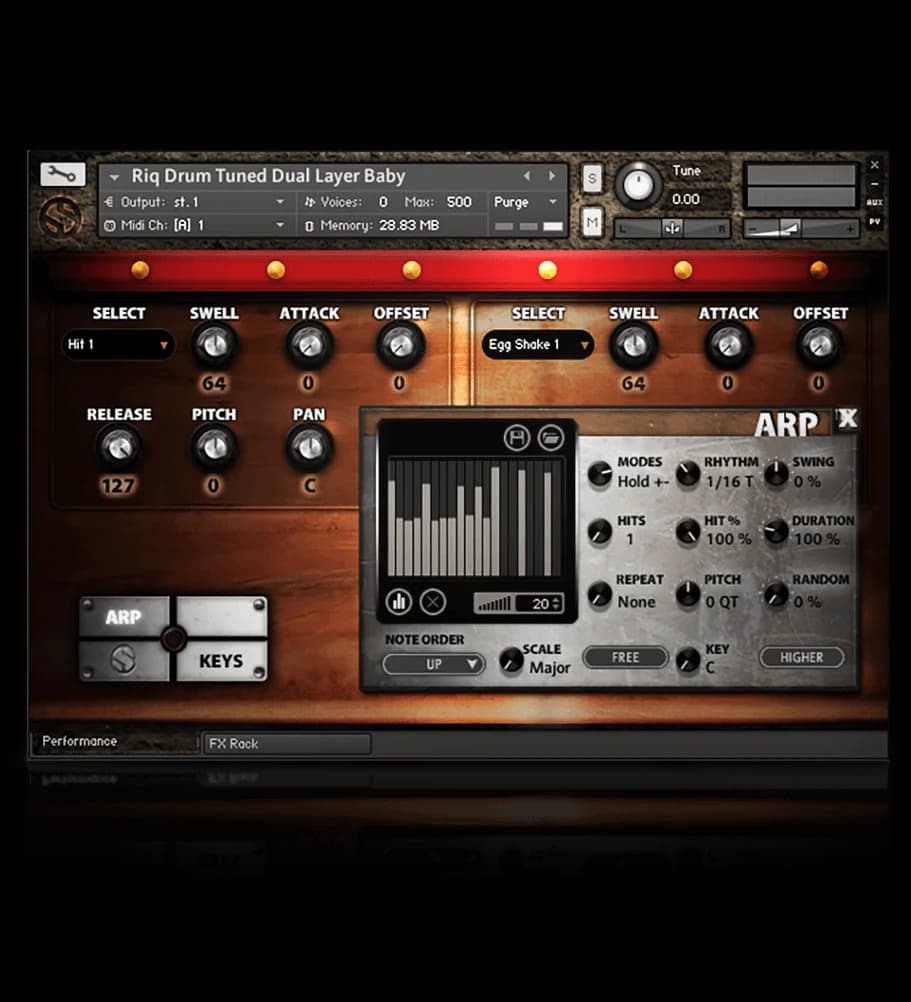Click the wrench edit instrument icon
The width and height of the screenshot is (911, 1002).
click(63, 174)
